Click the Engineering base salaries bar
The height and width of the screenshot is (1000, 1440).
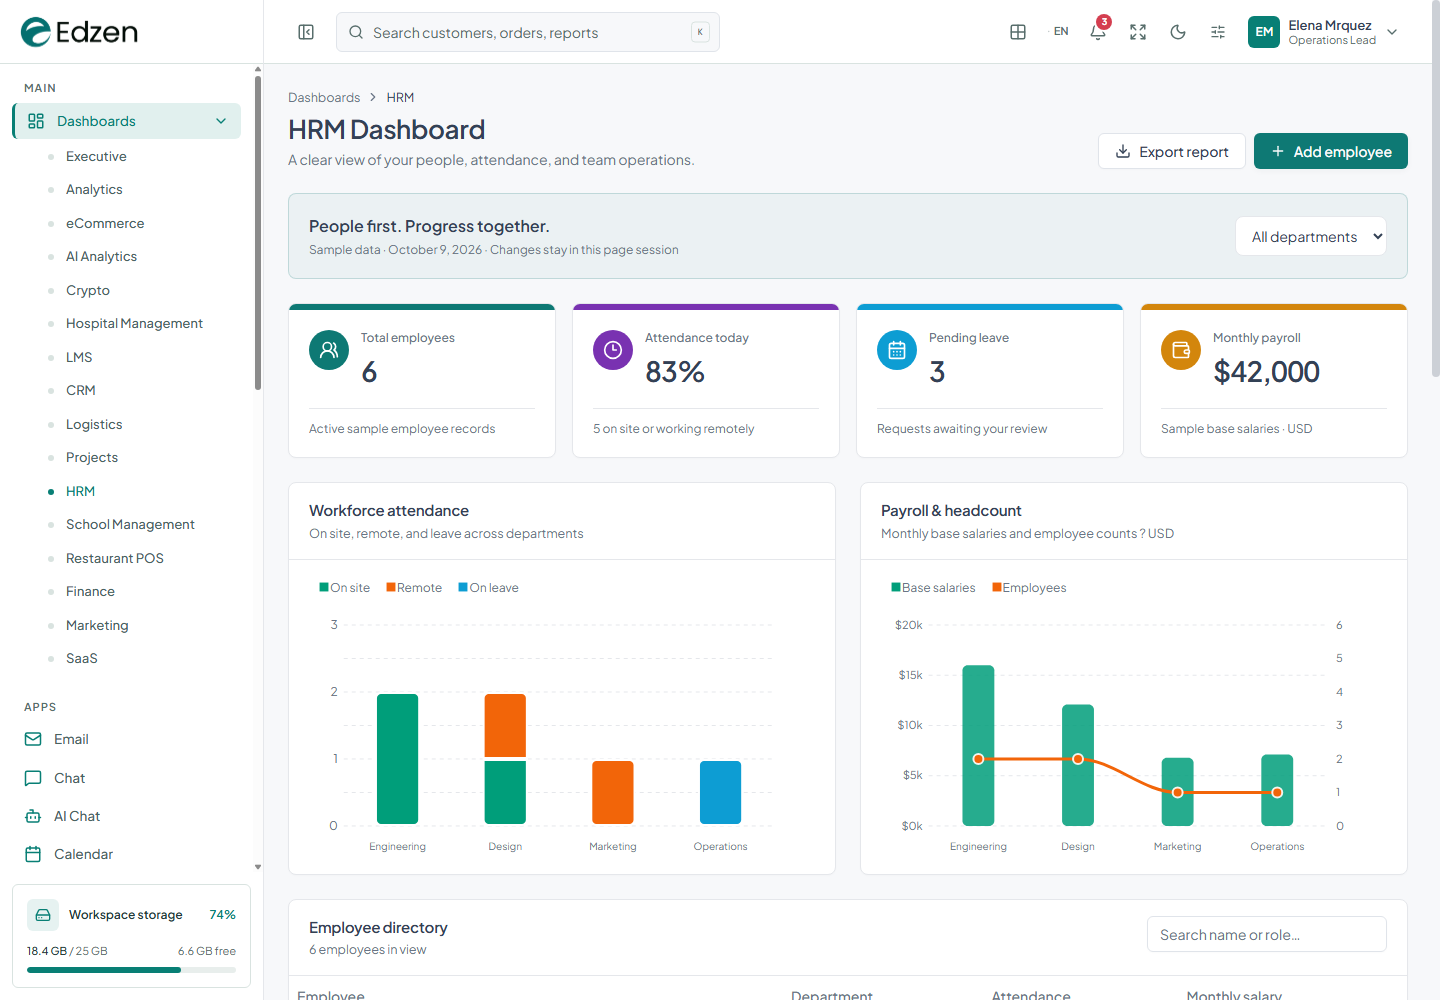pos(978,745)
